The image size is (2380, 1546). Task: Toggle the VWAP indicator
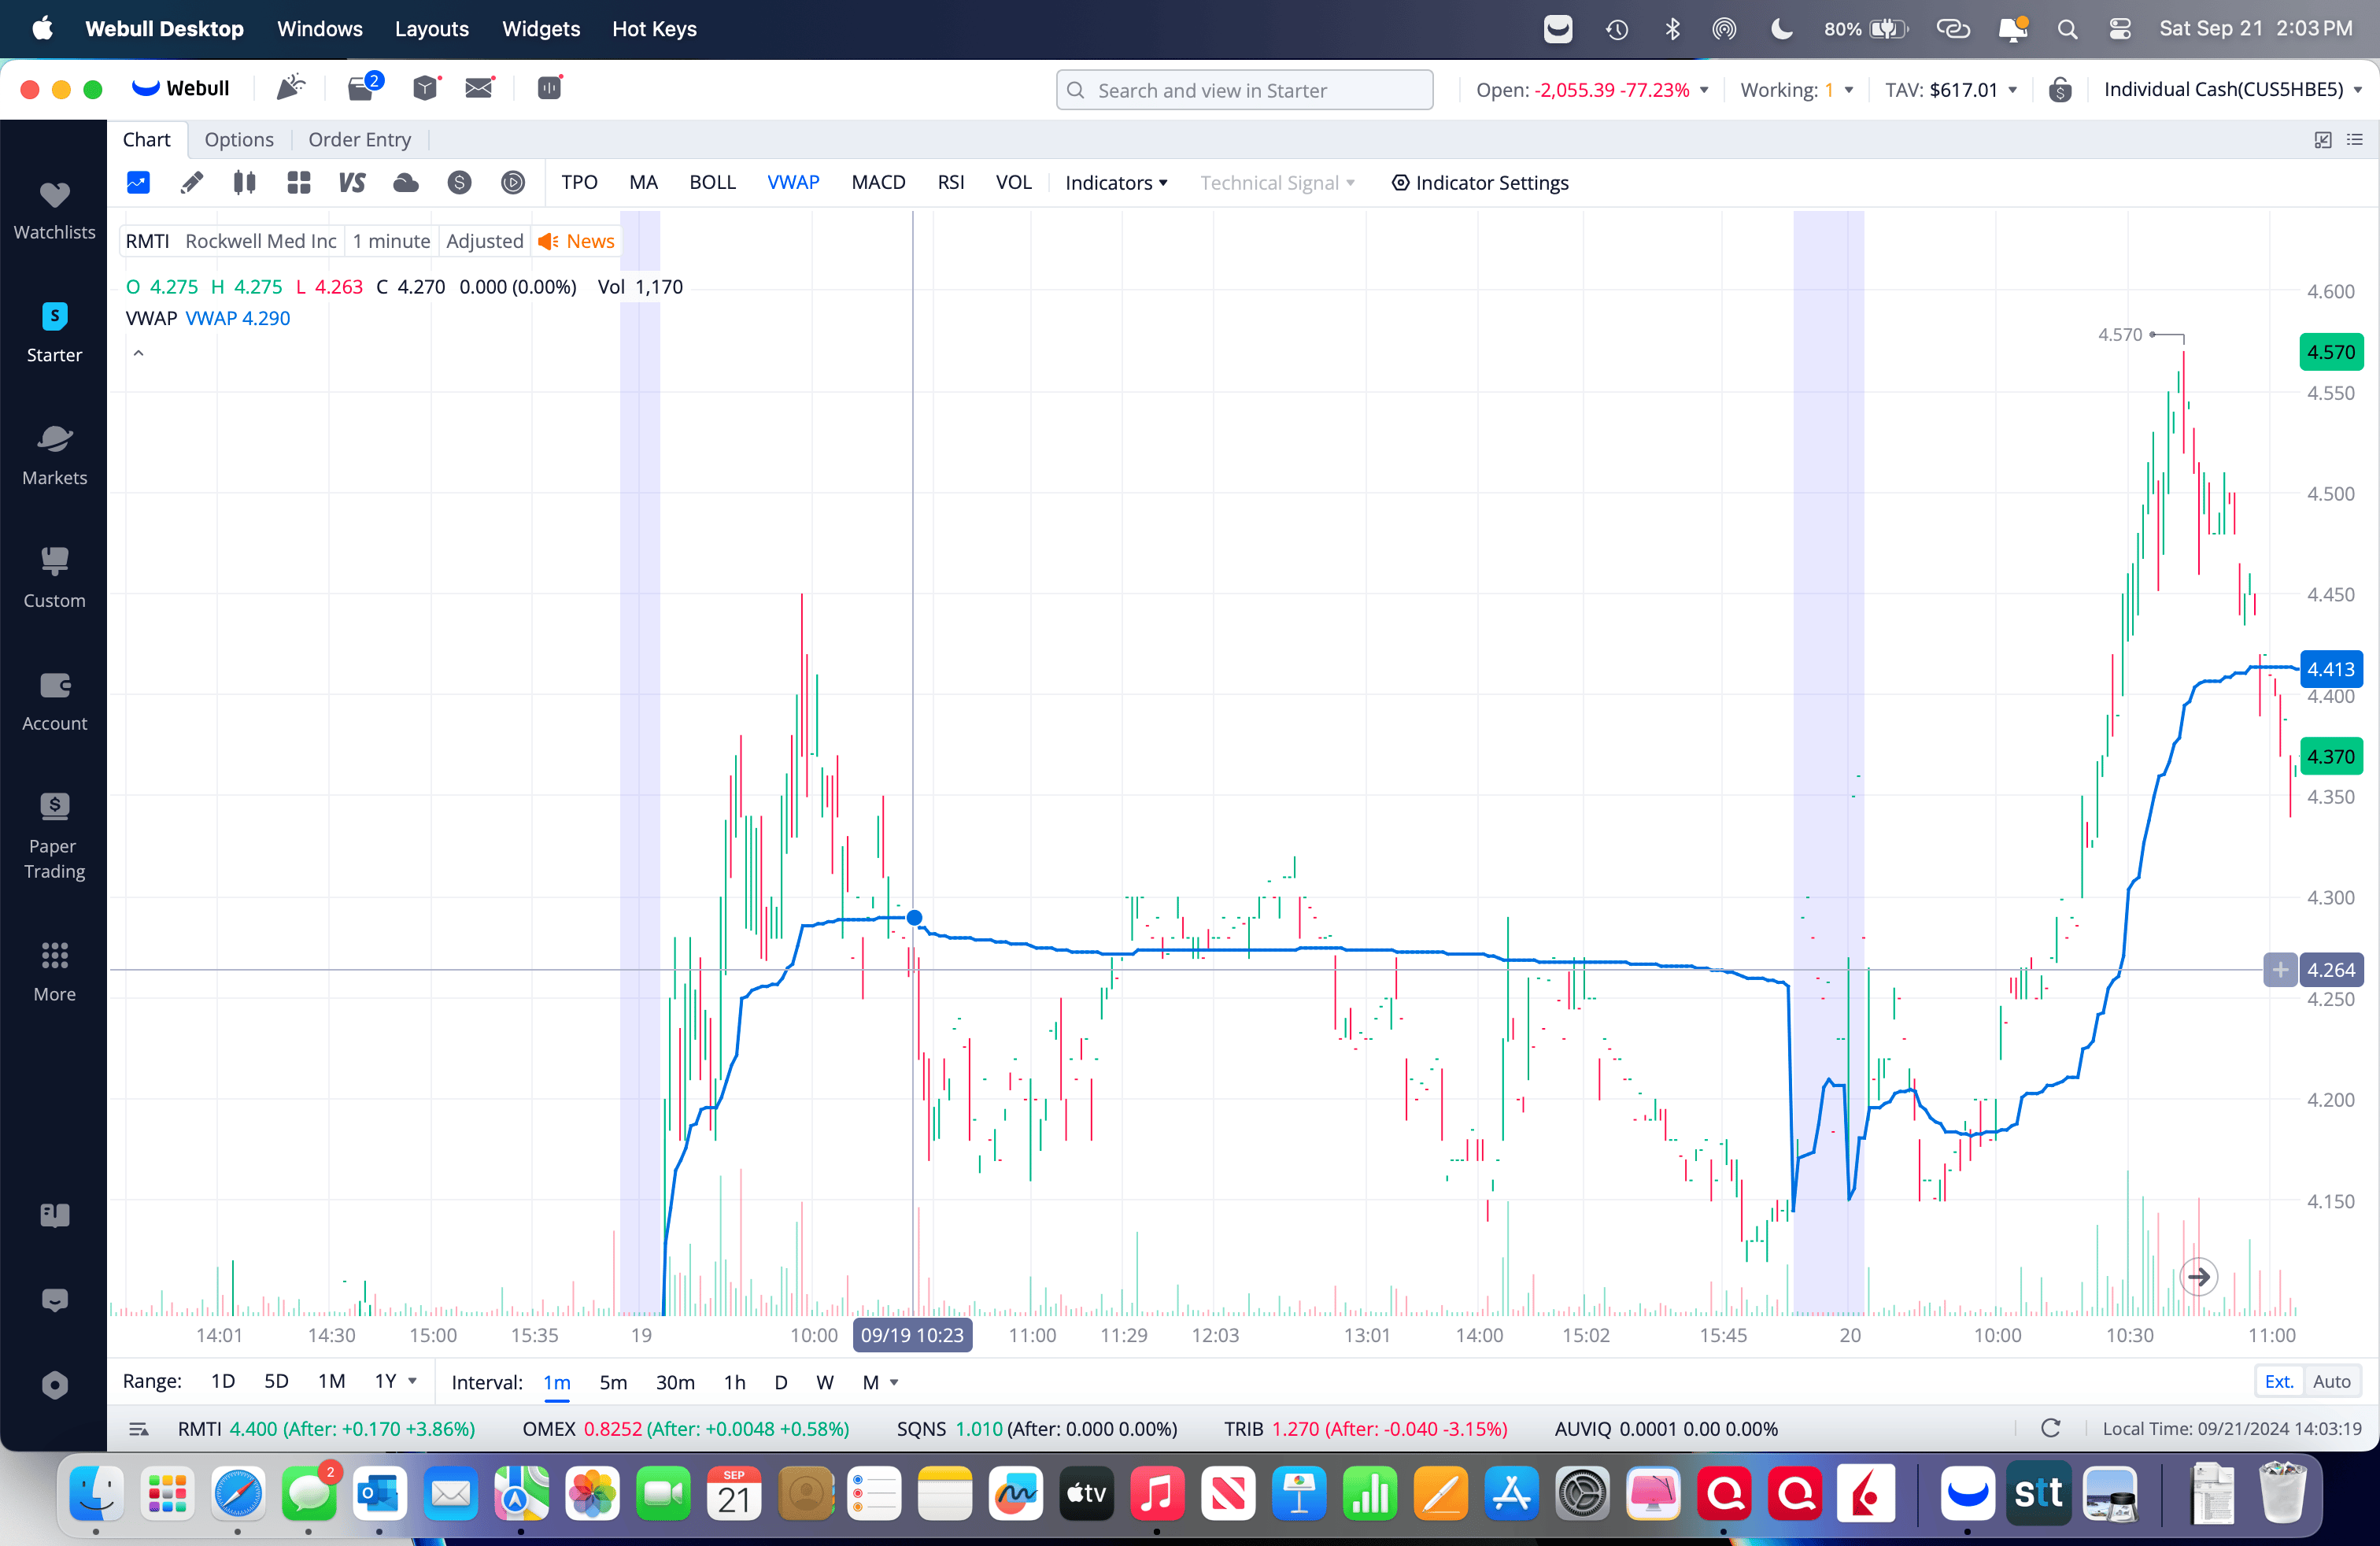click(793, 182)
